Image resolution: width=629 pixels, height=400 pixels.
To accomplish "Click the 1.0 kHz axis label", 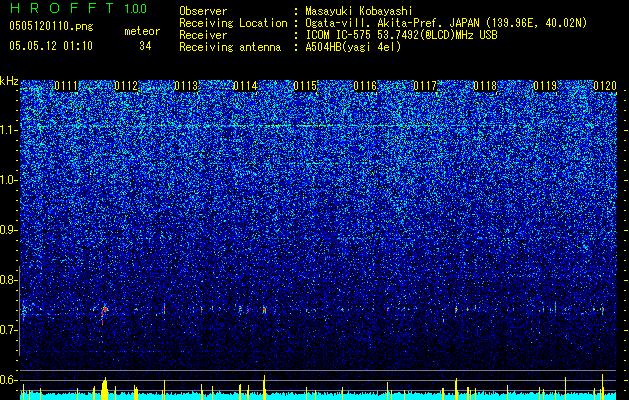I will pyautogui.click(x=8, y=180).
